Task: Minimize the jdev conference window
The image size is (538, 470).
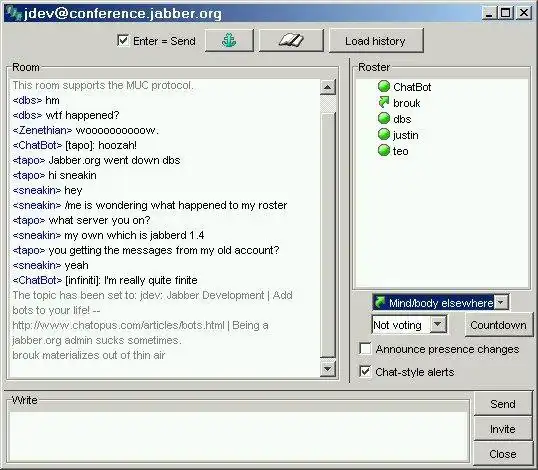Action: pos(489,13)
